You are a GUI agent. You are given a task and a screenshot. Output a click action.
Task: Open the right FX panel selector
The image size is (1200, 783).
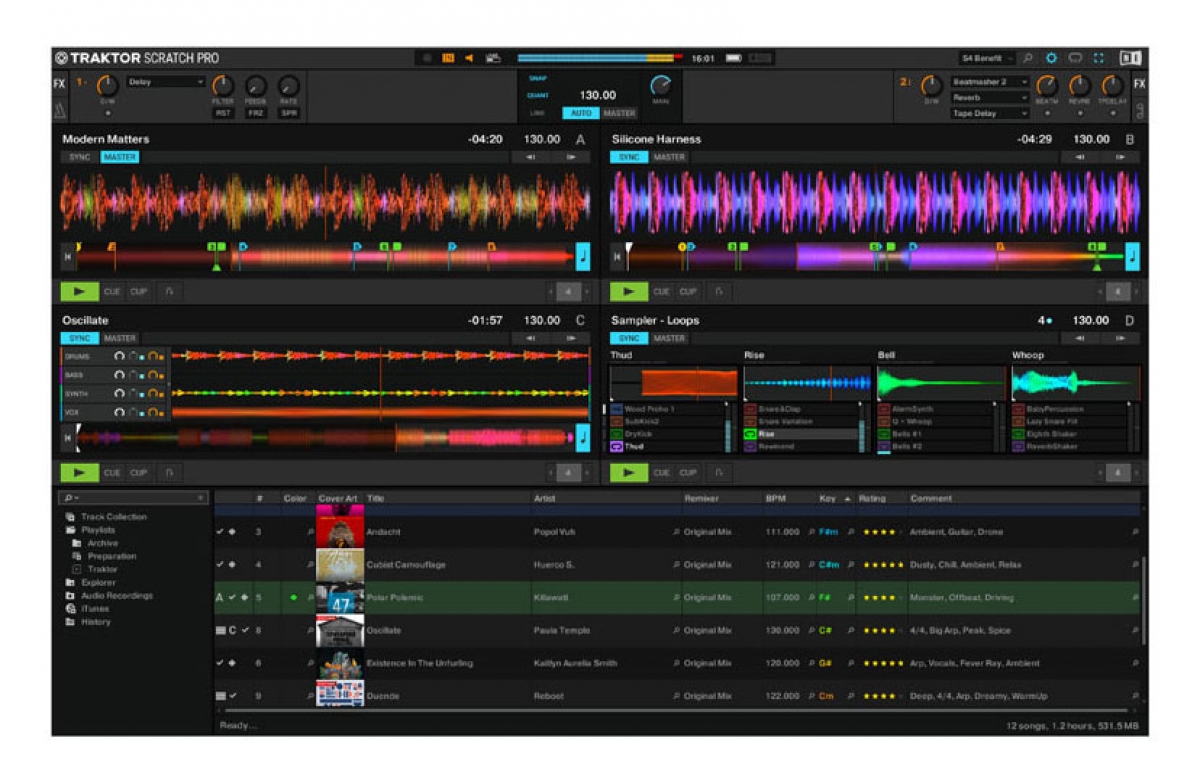pos(1139,84)
